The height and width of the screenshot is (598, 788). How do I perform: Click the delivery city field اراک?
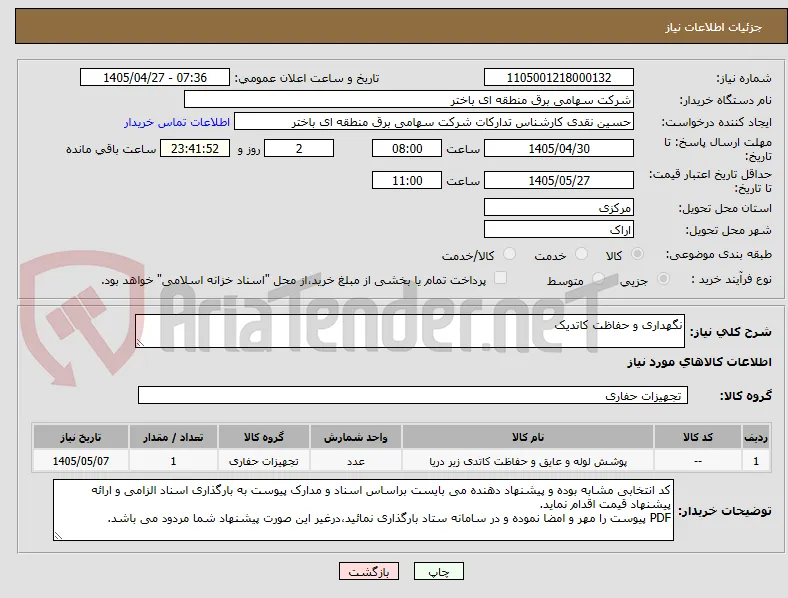(559, 229)
